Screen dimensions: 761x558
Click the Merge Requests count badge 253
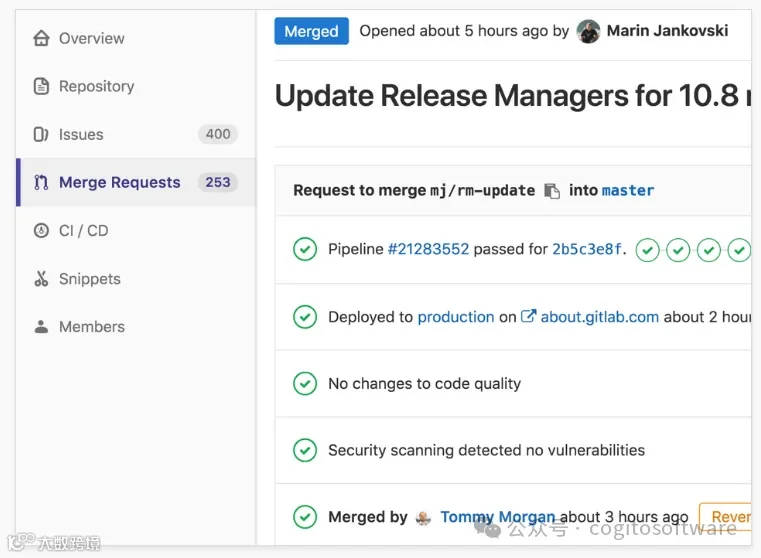coord(217,182)
